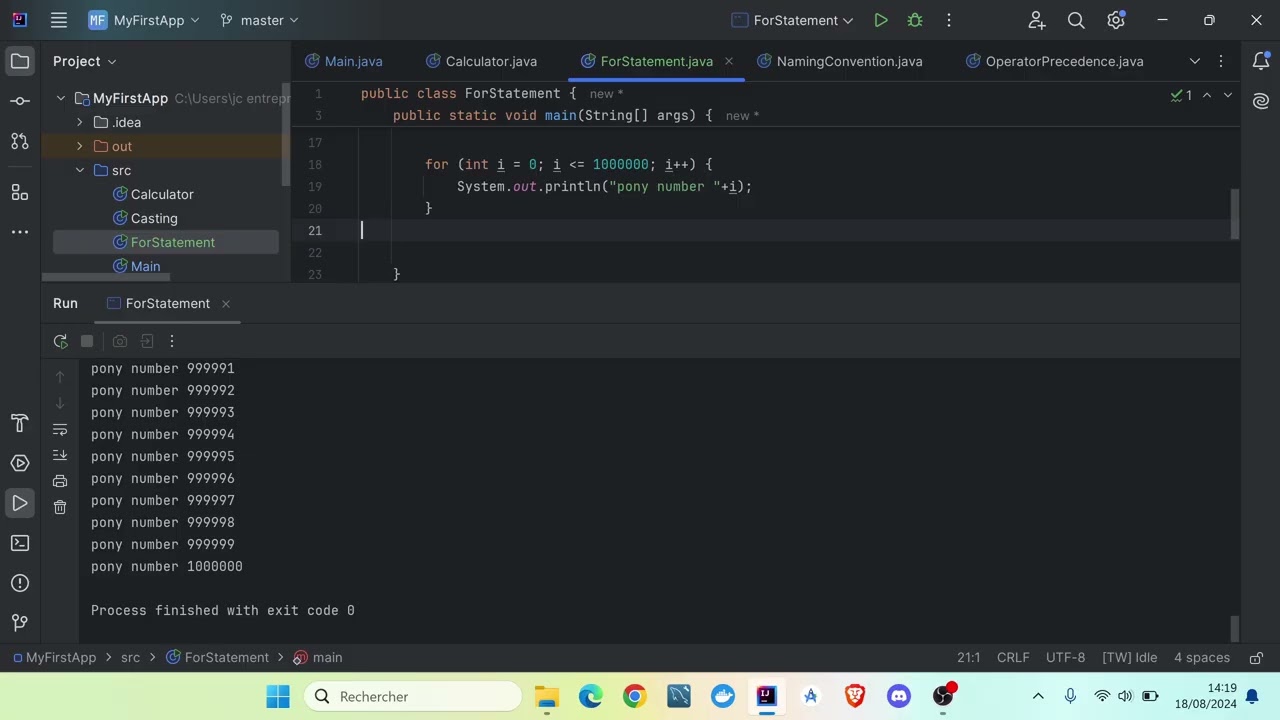This screenshot has width=1280, height=720.
Task: Open Search Everywhere magnifier
Action: point(1076,20)
